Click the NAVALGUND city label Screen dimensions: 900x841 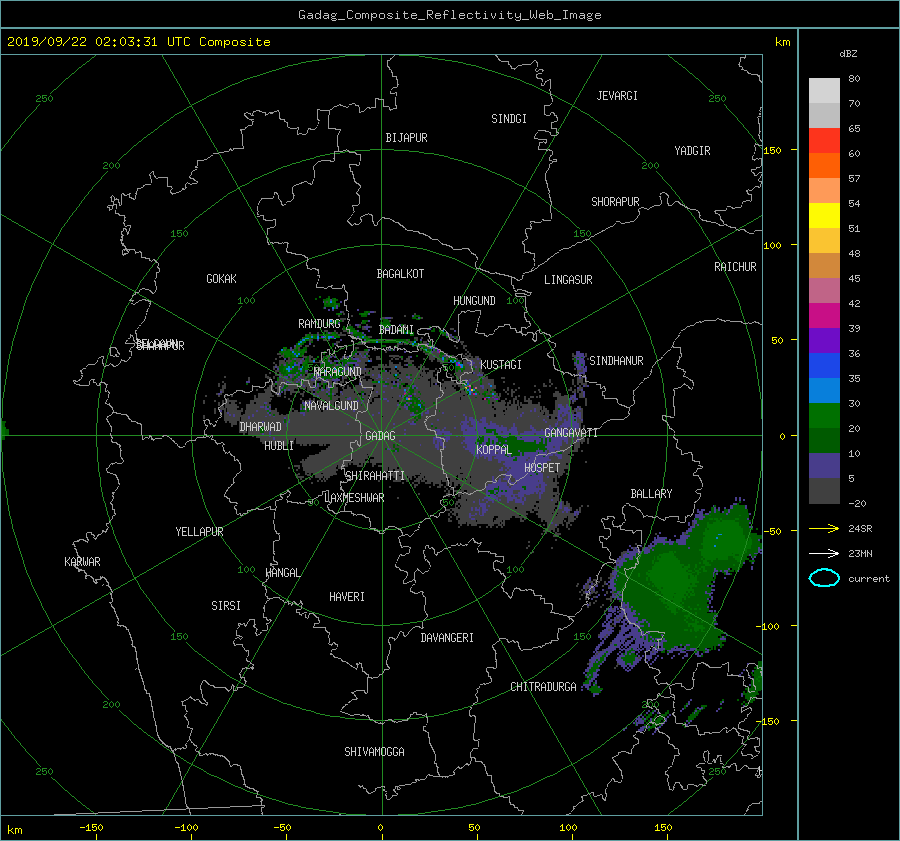coord(331,405)
